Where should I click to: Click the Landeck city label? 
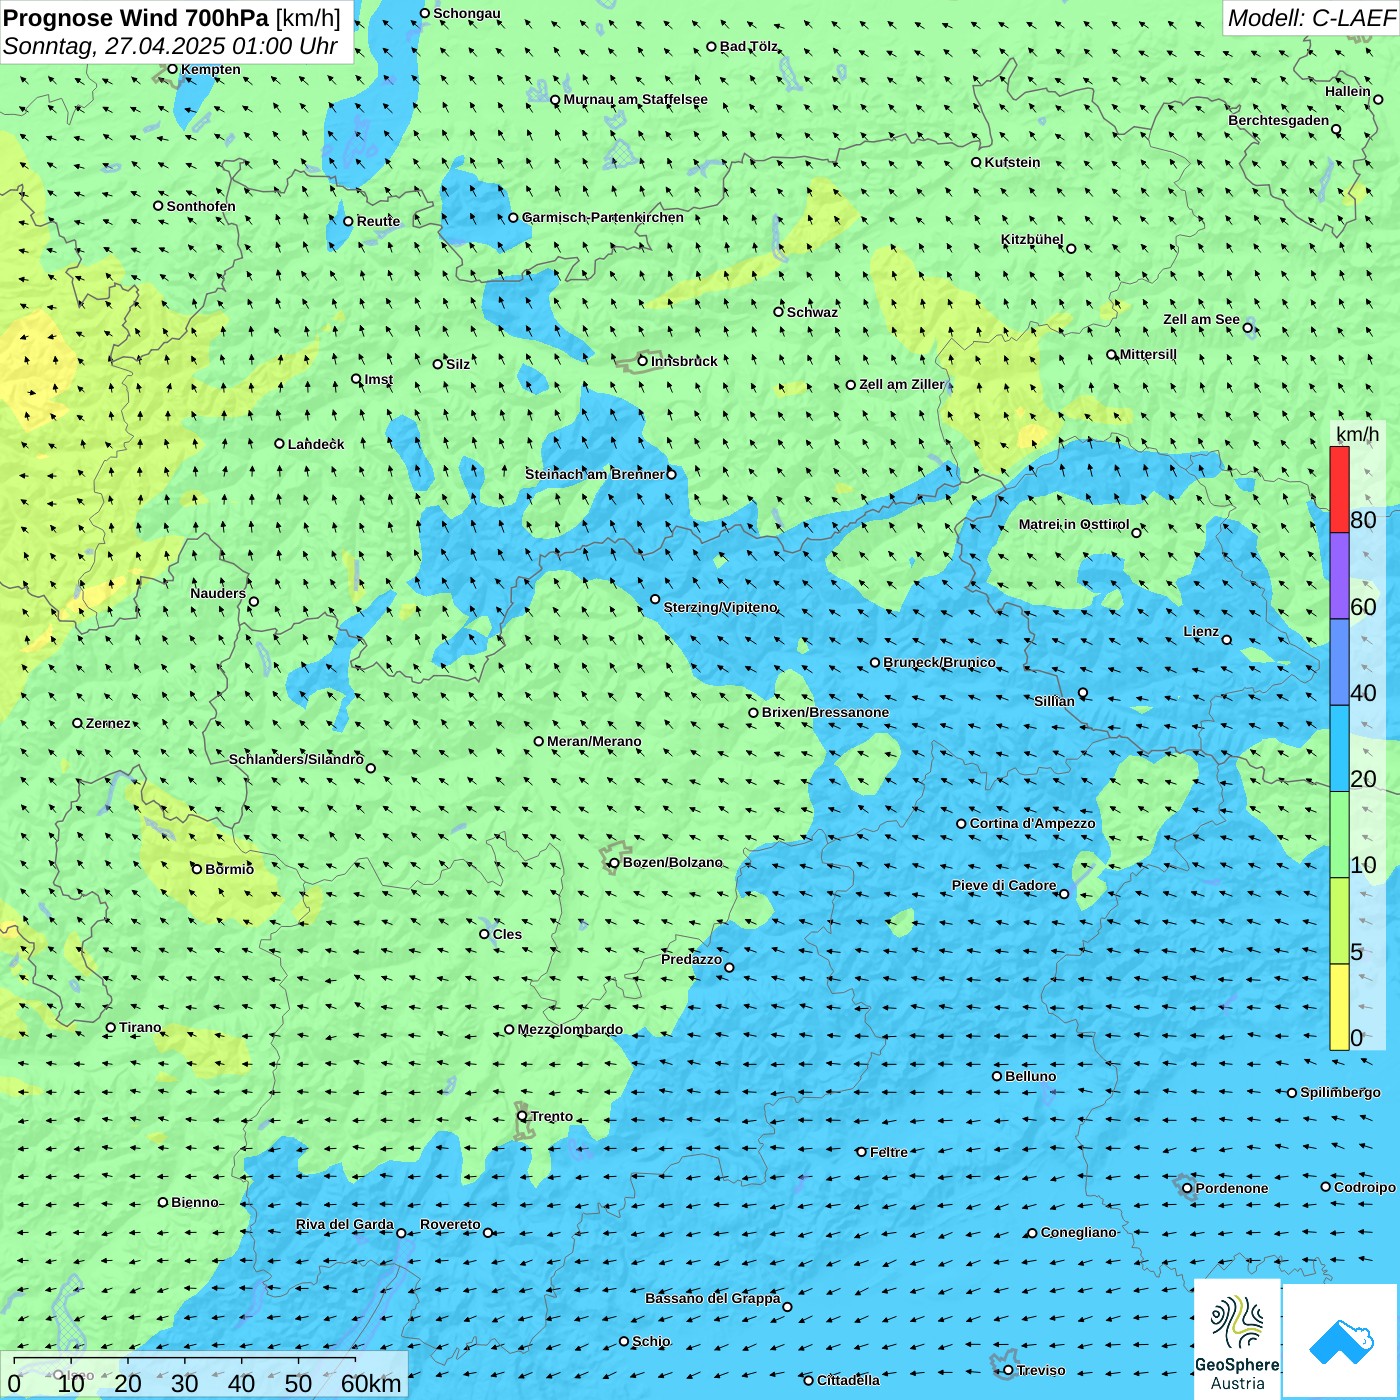click(316, 444)
